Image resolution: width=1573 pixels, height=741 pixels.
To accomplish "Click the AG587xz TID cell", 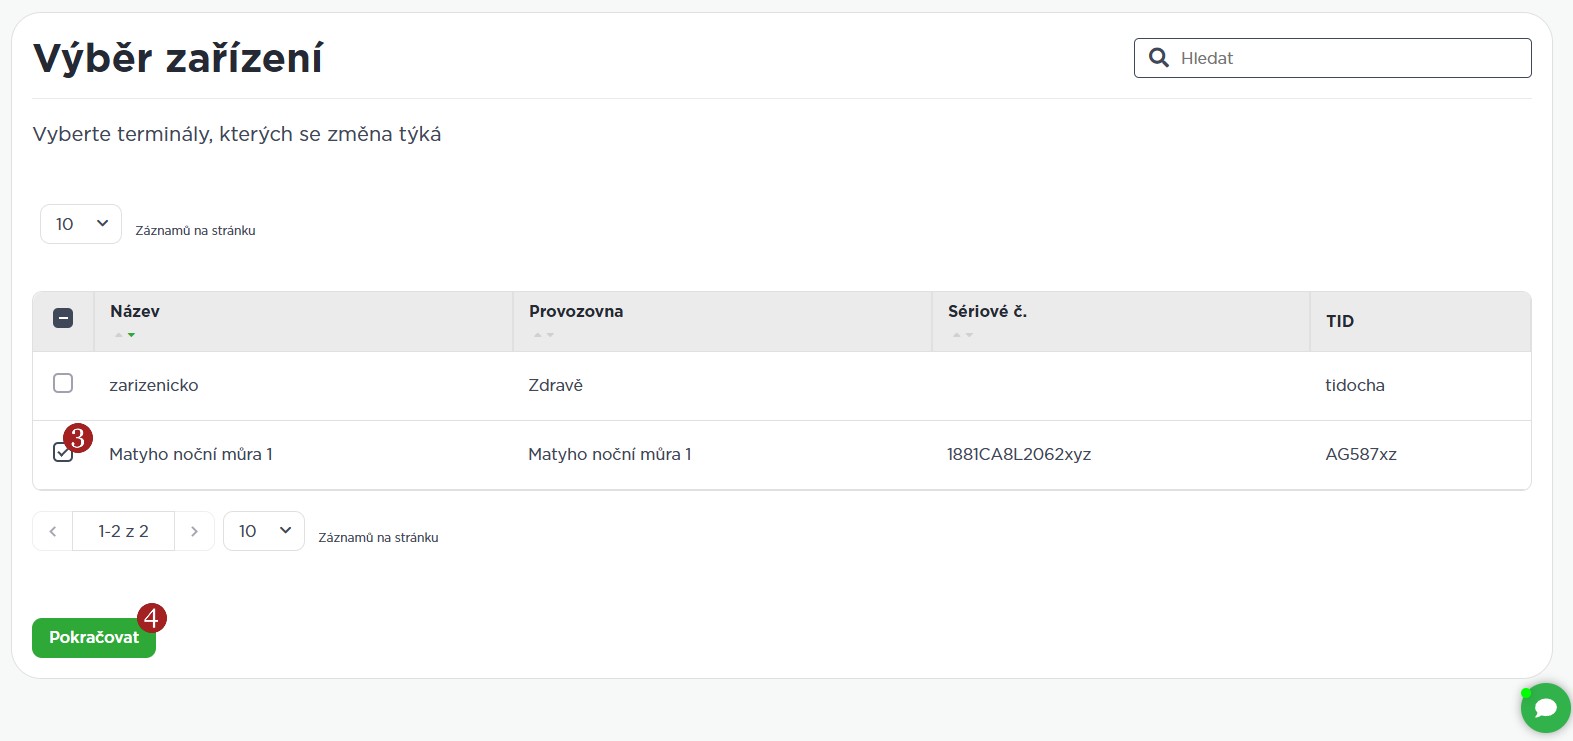I will [x=1360, y=454].
